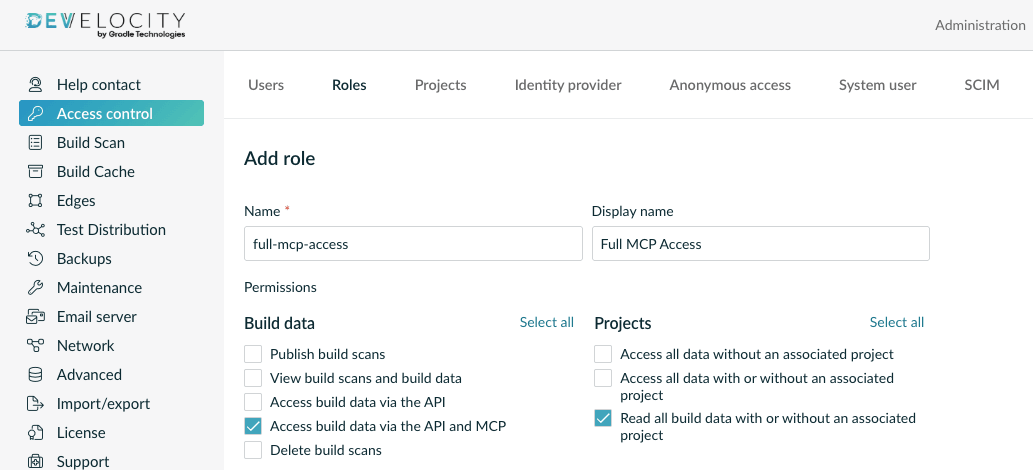Open Access control sidebar item
1033x470 pixels.
(x=111, y=113)
